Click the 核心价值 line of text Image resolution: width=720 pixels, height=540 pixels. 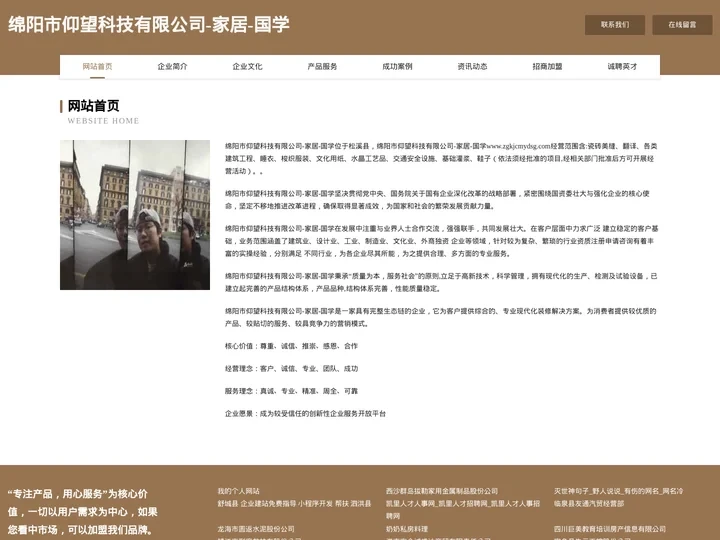[291, 346]
